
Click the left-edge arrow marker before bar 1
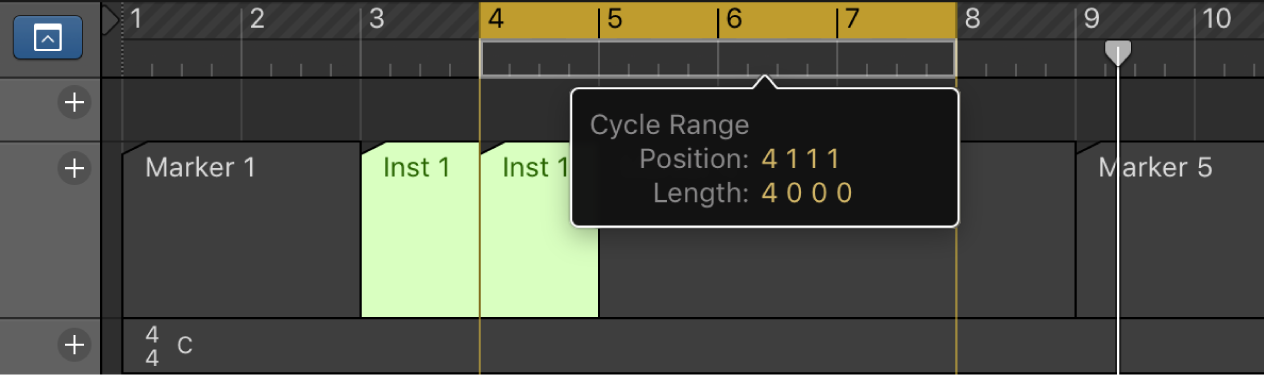[110, 19]
